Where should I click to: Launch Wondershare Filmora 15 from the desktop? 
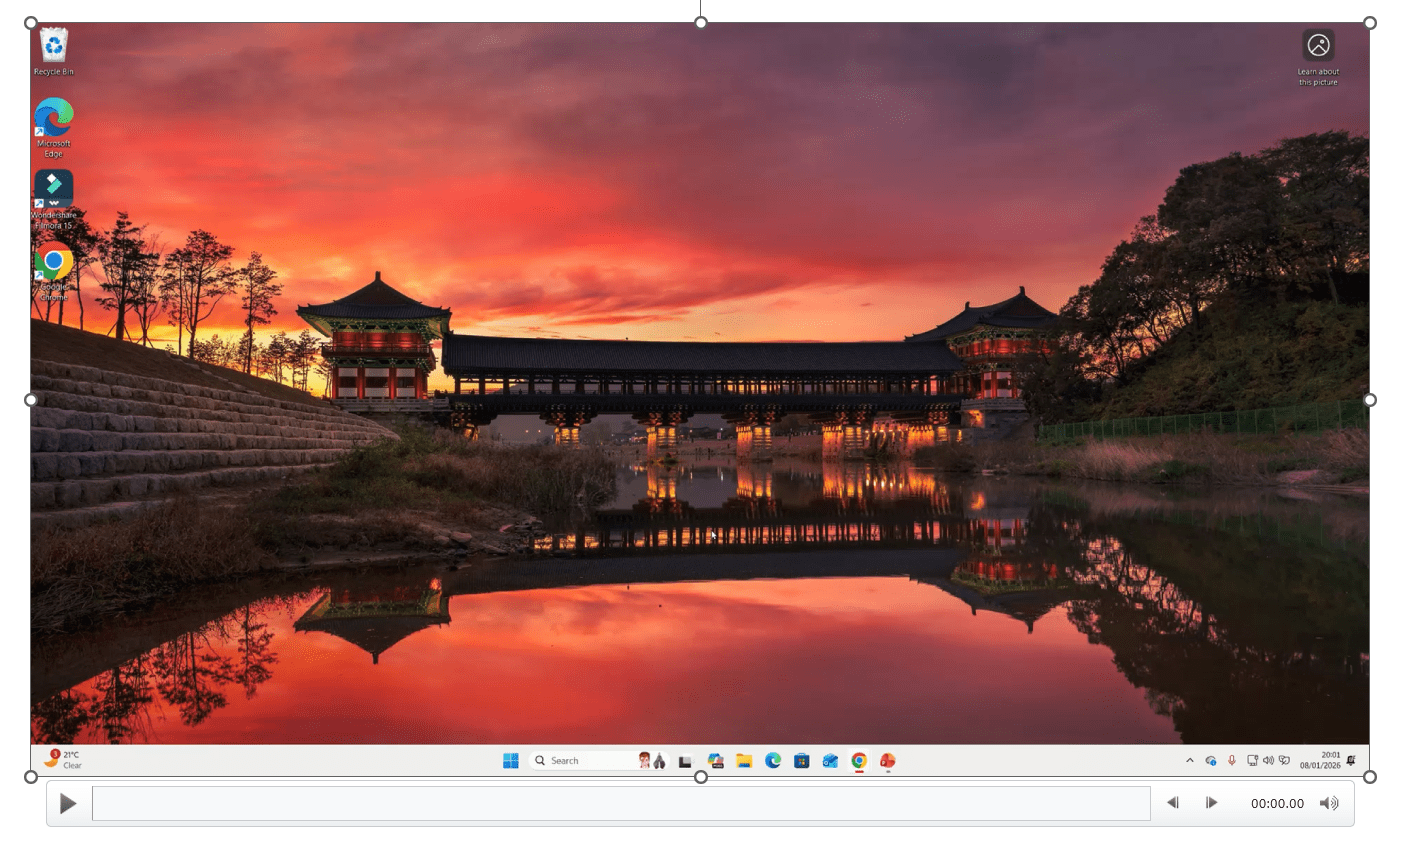coord(53,188)
